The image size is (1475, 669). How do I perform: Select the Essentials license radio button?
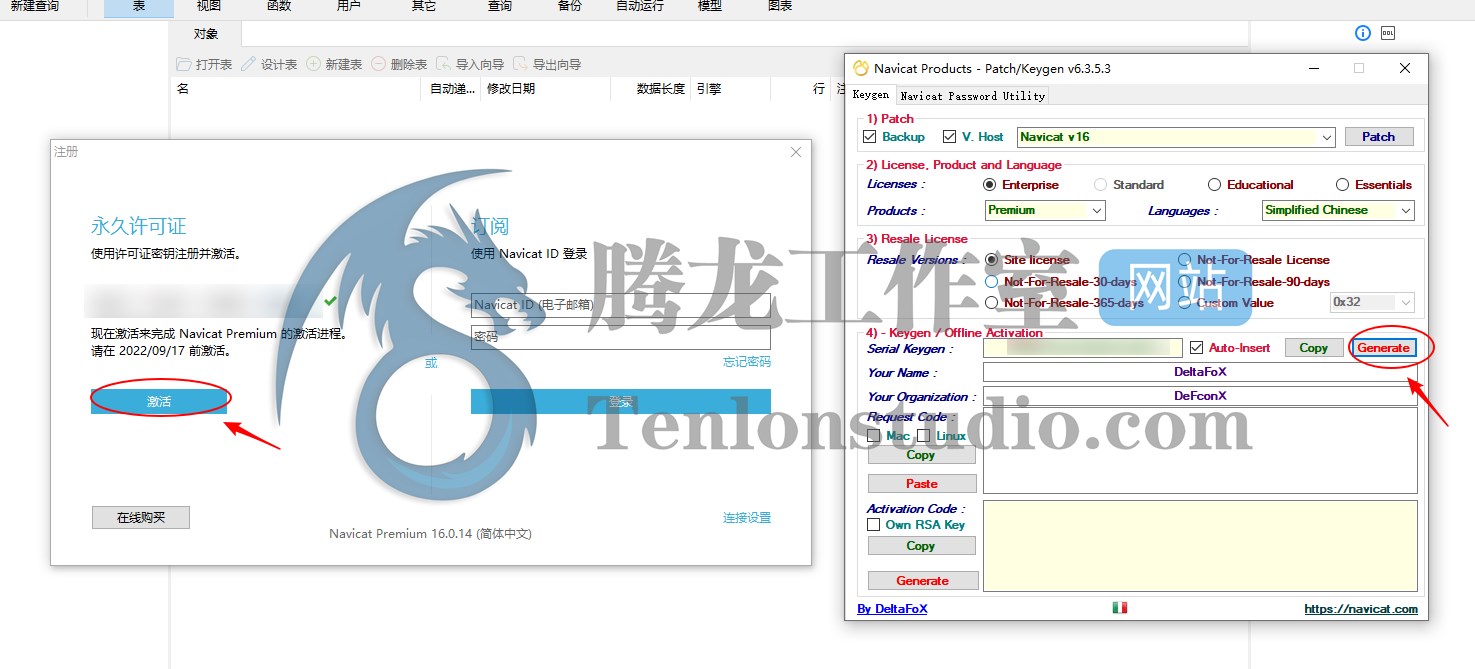(1342, 185)
